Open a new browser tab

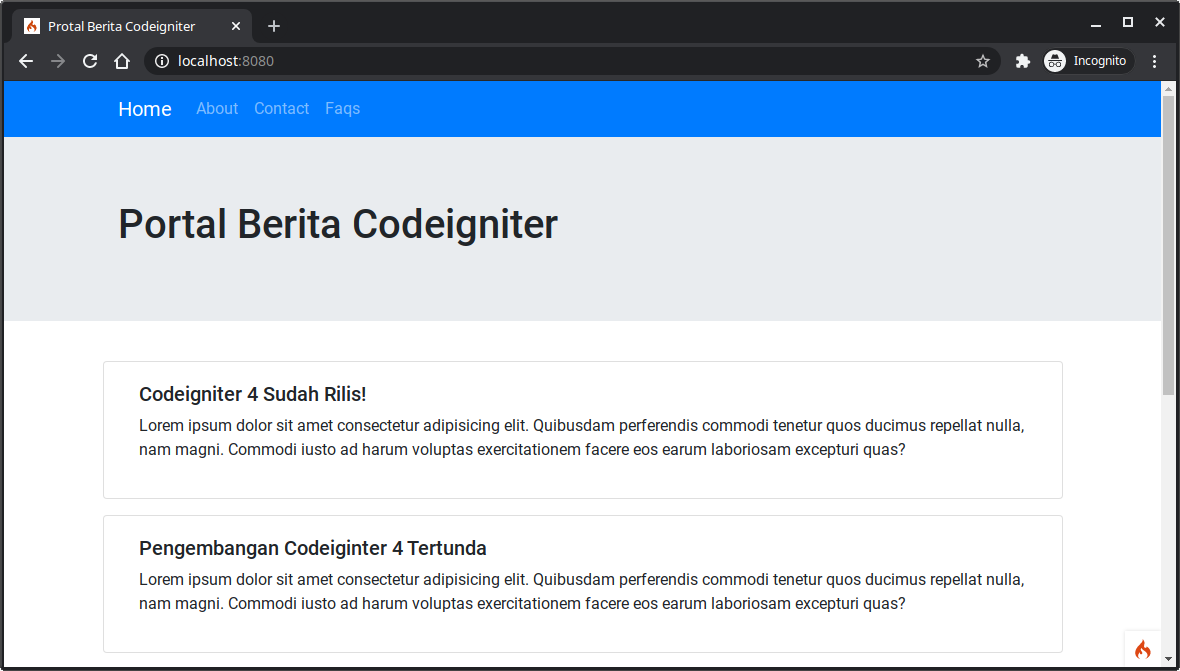[x=274, y=26]
